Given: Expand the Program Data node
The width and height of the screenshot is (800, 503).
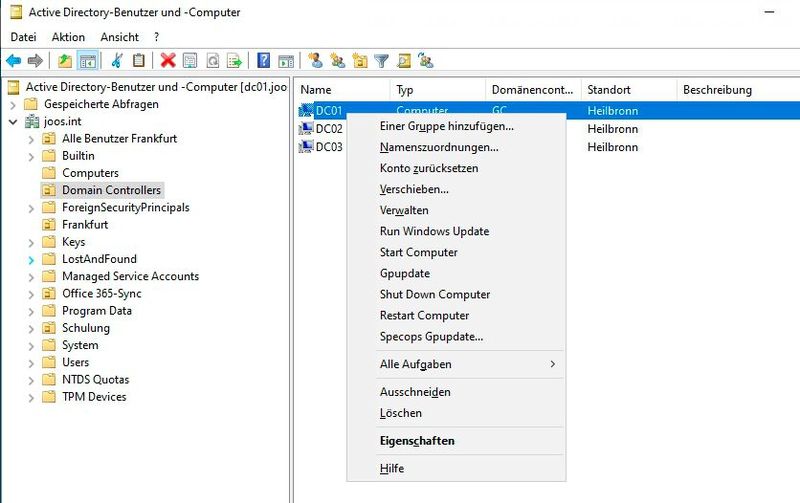Looking at the screenshot, I should [31, 312].
